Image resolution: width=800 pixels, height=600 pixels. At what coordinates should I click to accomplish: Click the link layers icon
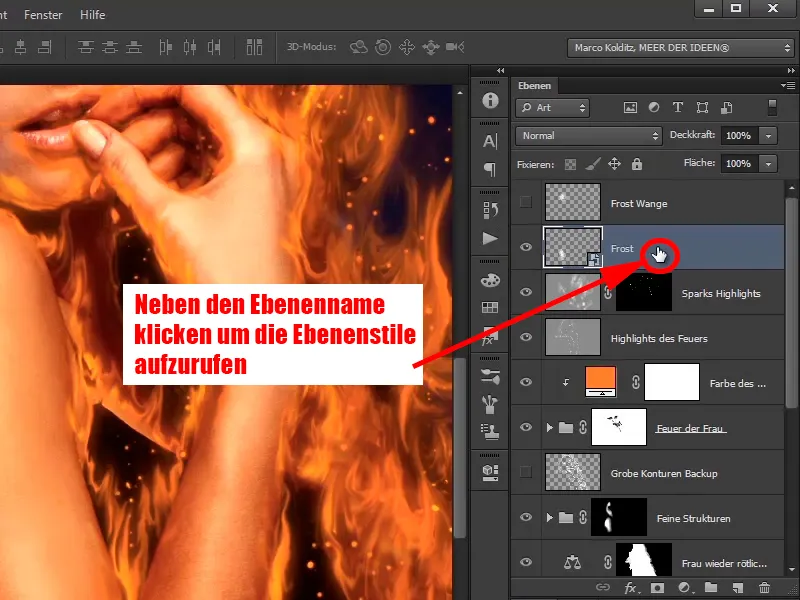(603, 588)
